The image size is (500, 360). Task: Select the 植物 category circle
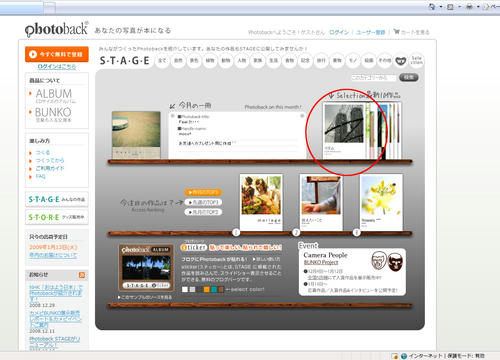[210, 61]
